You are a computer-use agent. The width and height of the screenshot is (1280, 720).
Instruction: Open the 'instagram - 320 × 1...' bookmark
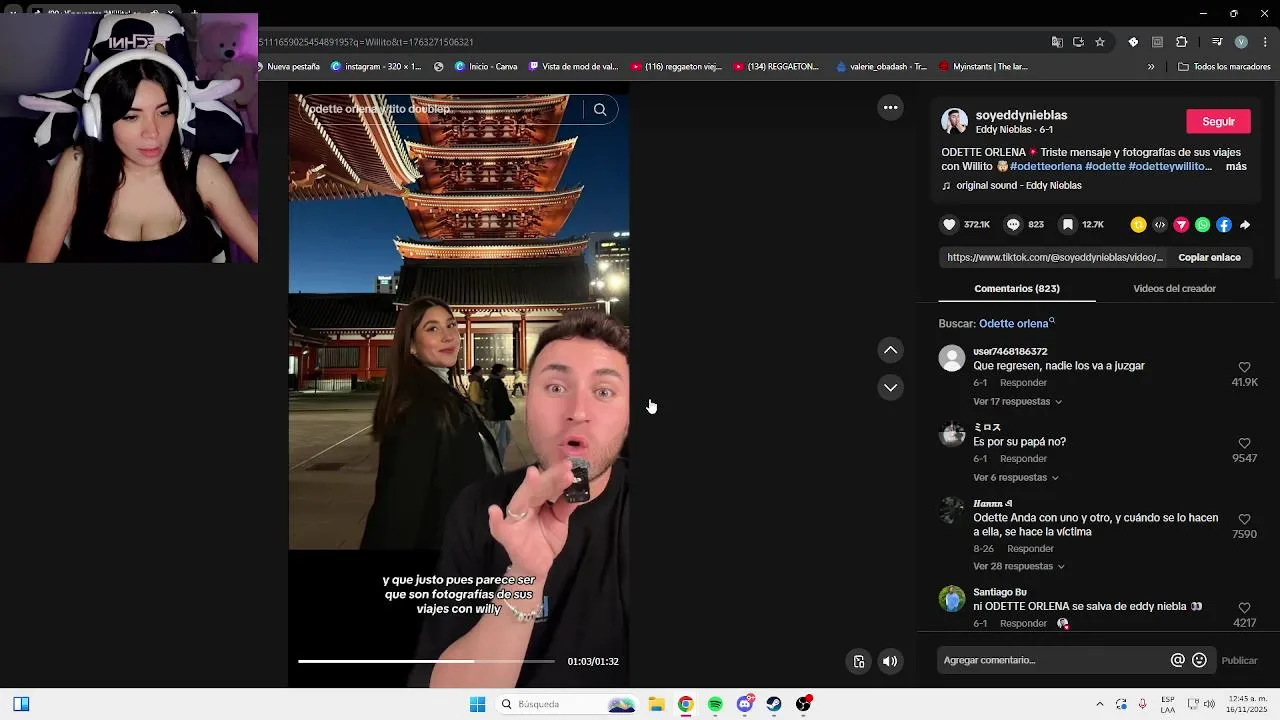(376, 67)
